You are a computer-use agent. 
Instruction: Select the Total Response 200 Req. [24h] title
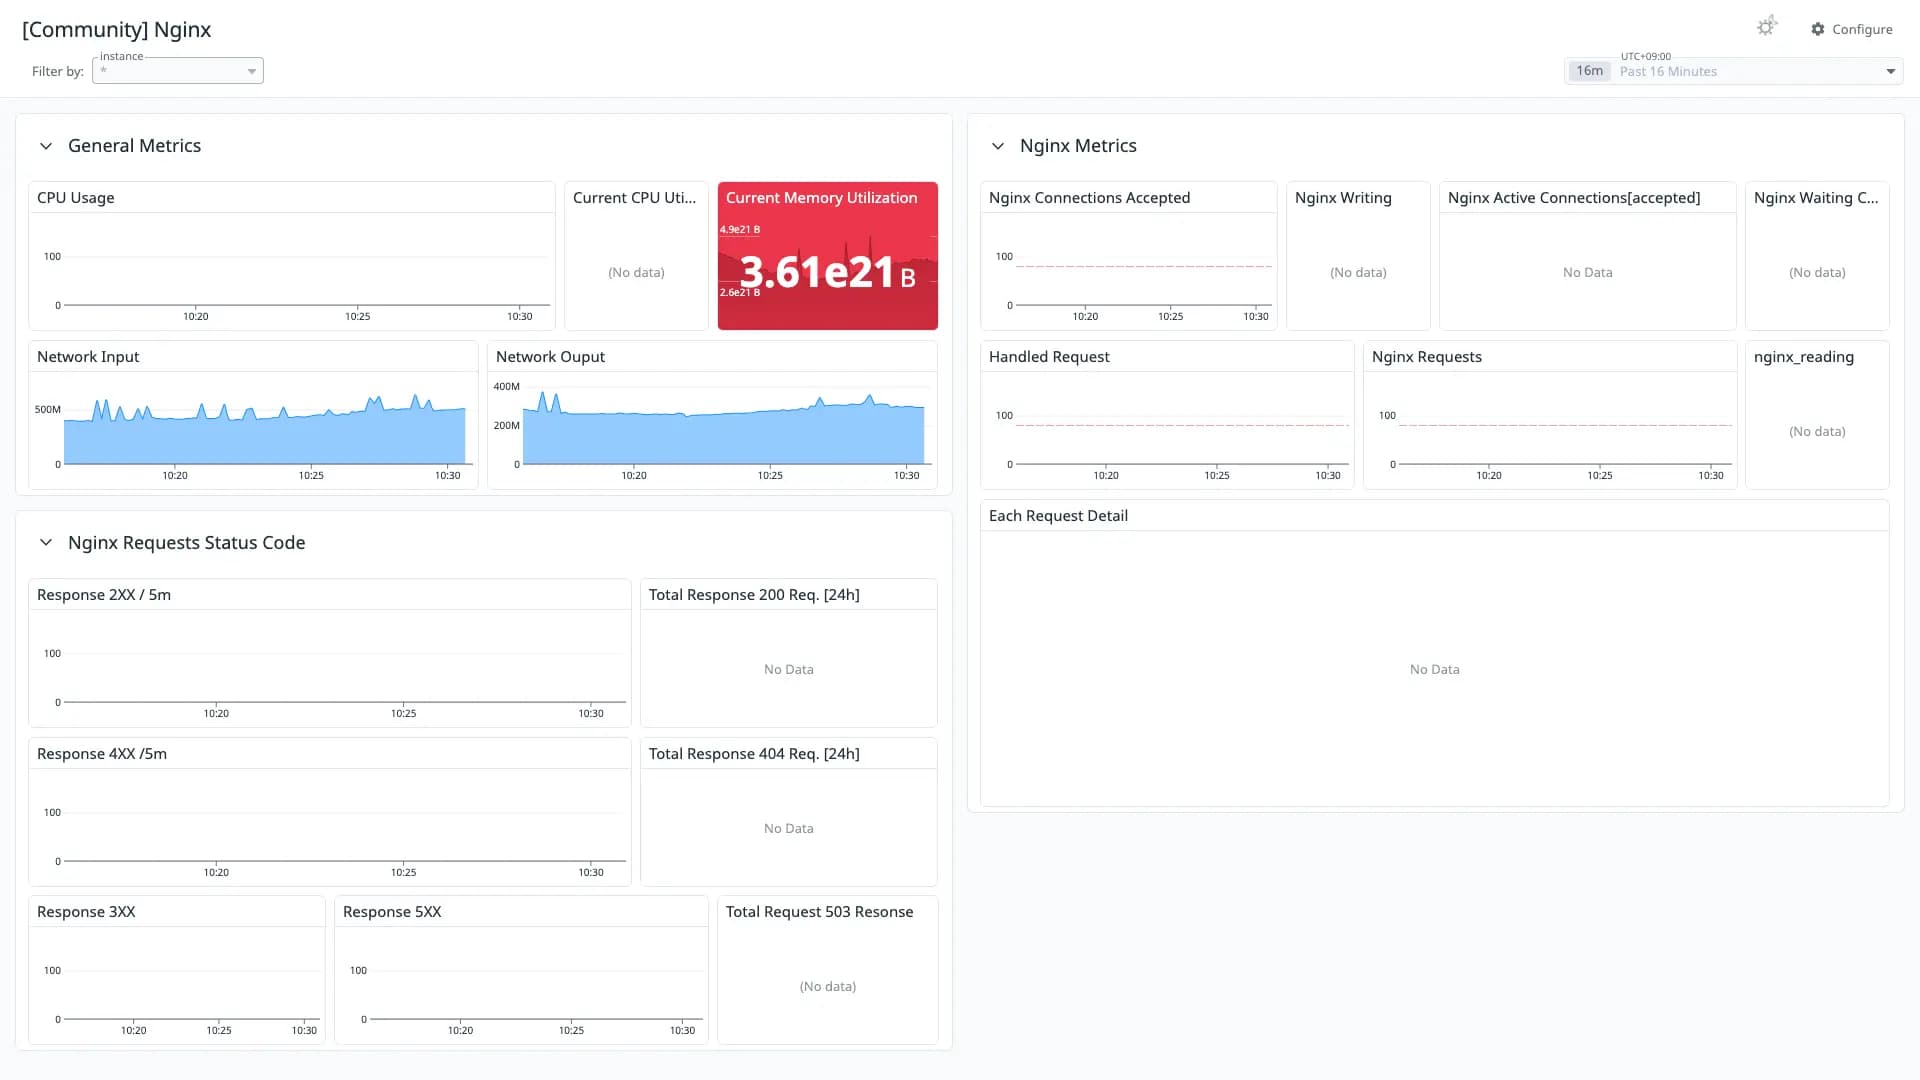[754, 595]
